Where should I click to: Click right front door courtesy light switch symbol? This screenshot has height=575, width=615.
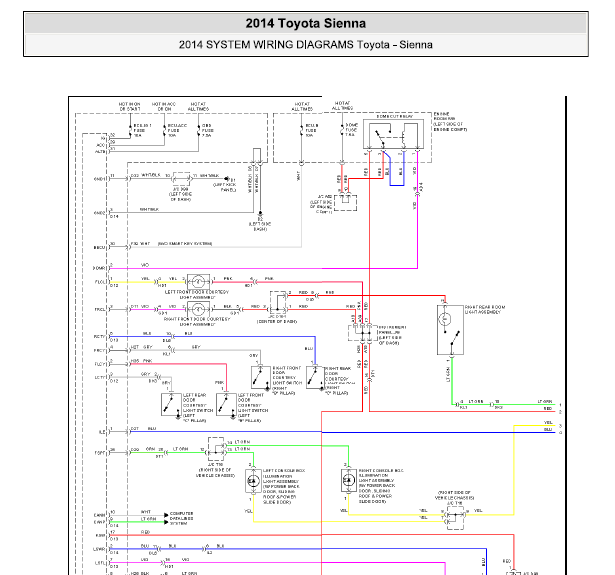tap(260, 377)
